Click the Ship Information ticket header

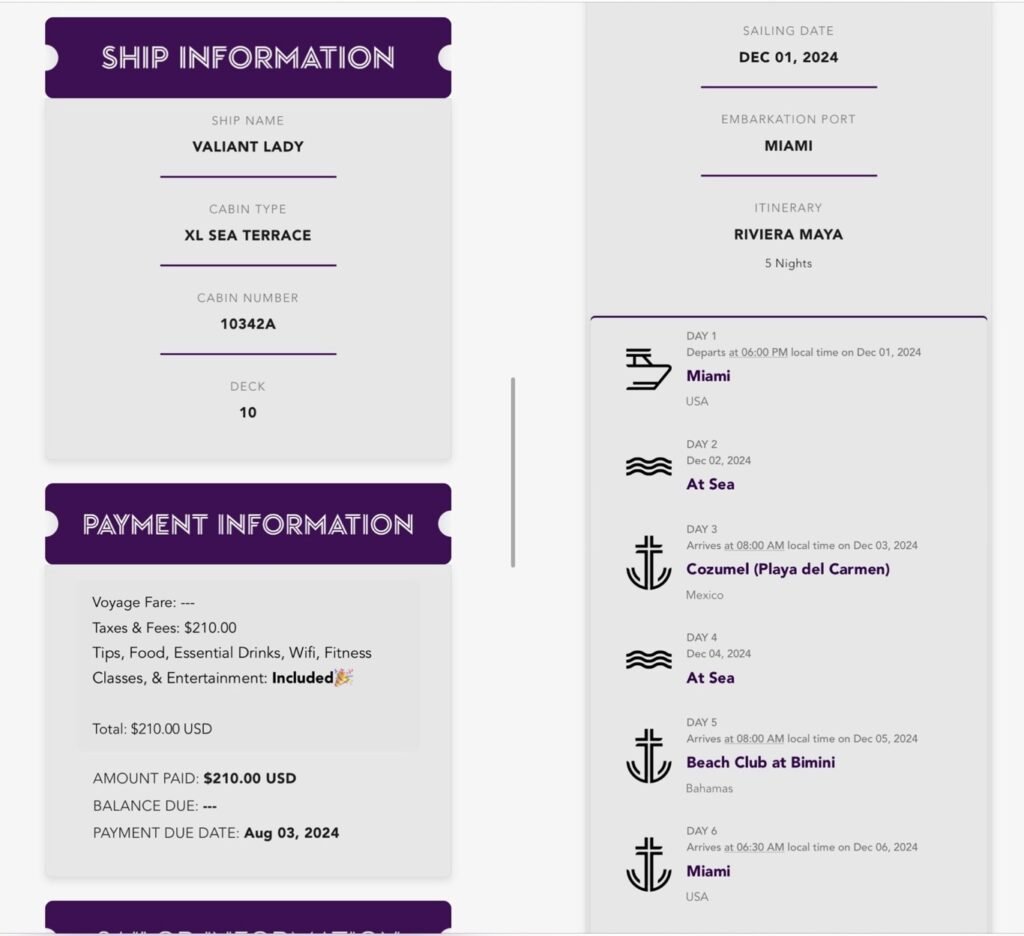coord(248,58)
